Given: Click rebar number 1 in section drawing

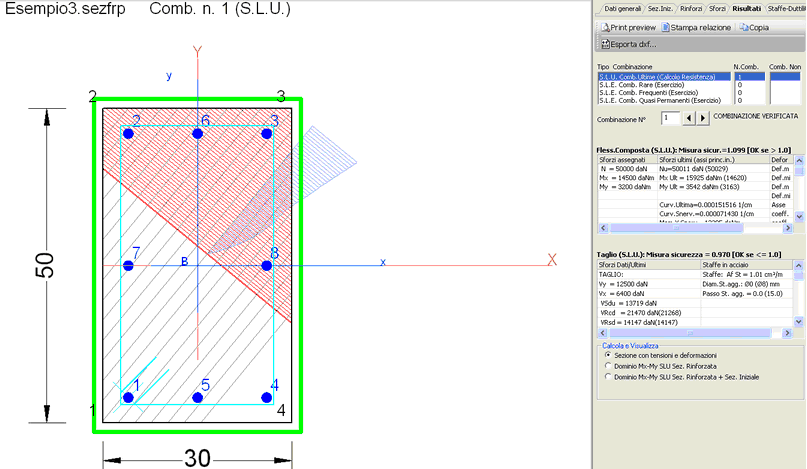Looking at the screenshot, I should [128, 397].
